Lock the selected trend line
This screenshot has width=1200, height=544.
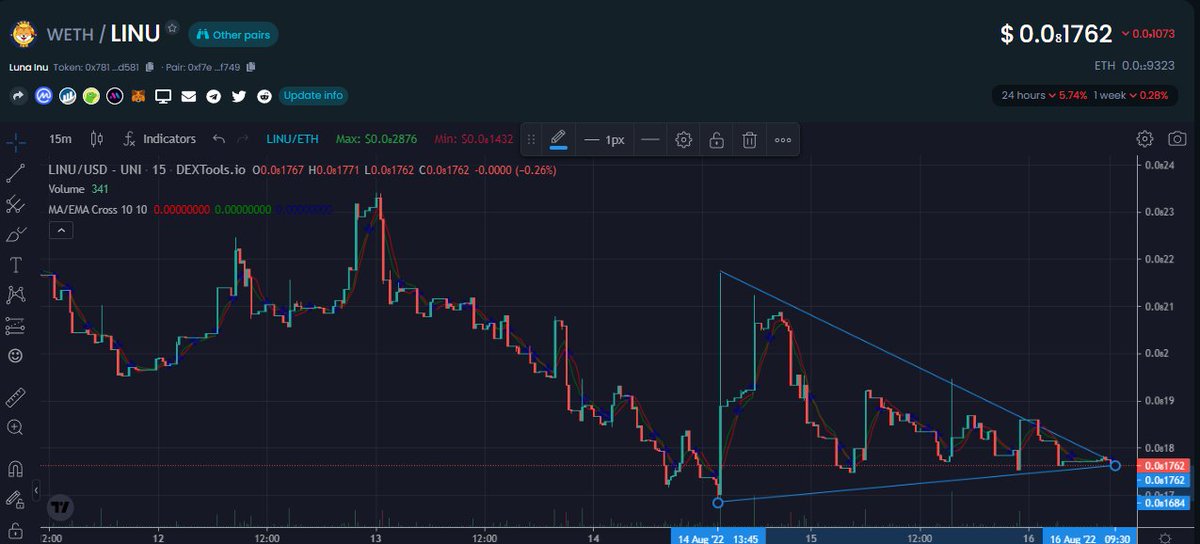pyautogui.click(x=716, y=140)
